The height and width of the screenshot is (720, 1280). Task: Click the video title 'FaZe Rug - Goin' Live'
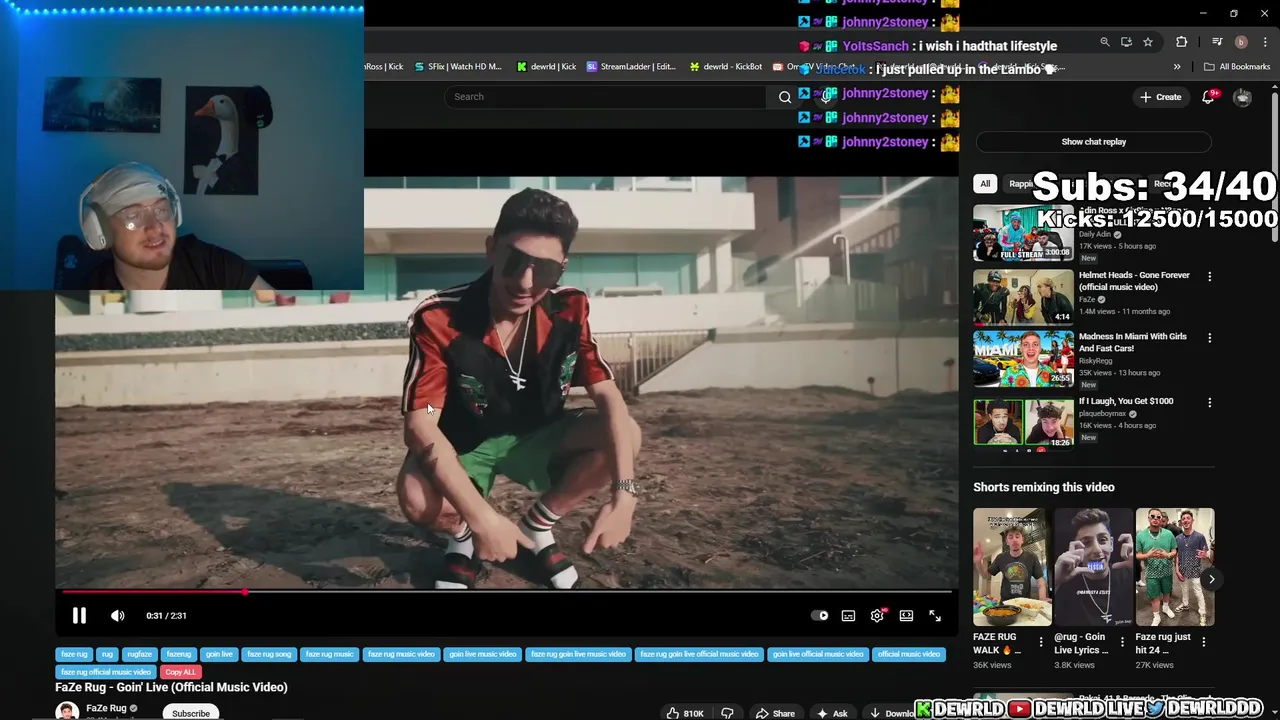coord(171,687)
